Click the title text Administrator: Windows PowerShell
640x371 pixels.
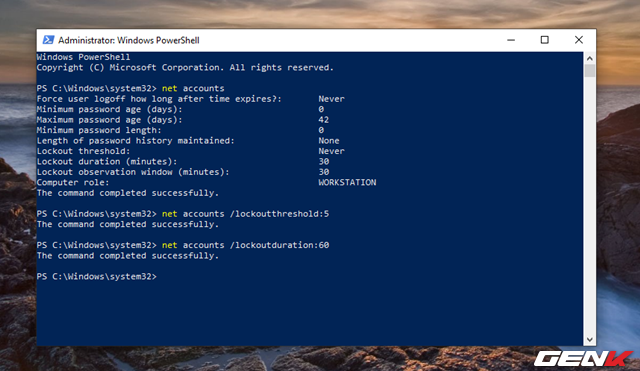pyautogui.click(x=129, y=40)
